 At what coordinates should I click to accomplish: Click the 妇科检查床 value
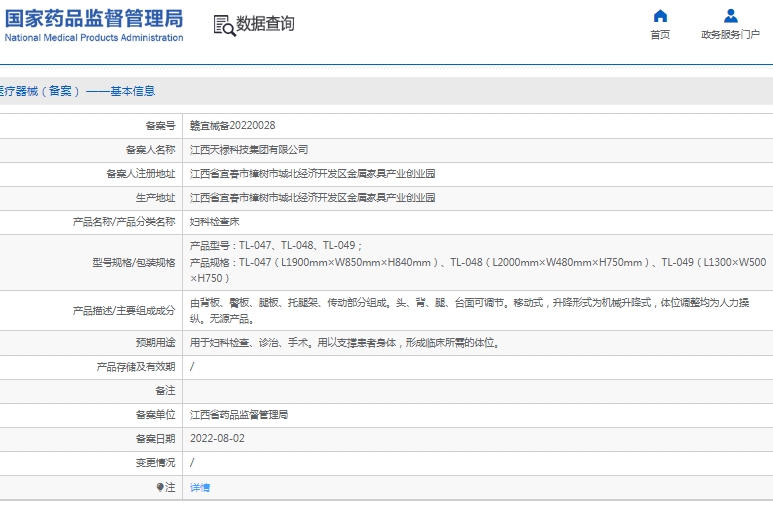click(214, 222)
